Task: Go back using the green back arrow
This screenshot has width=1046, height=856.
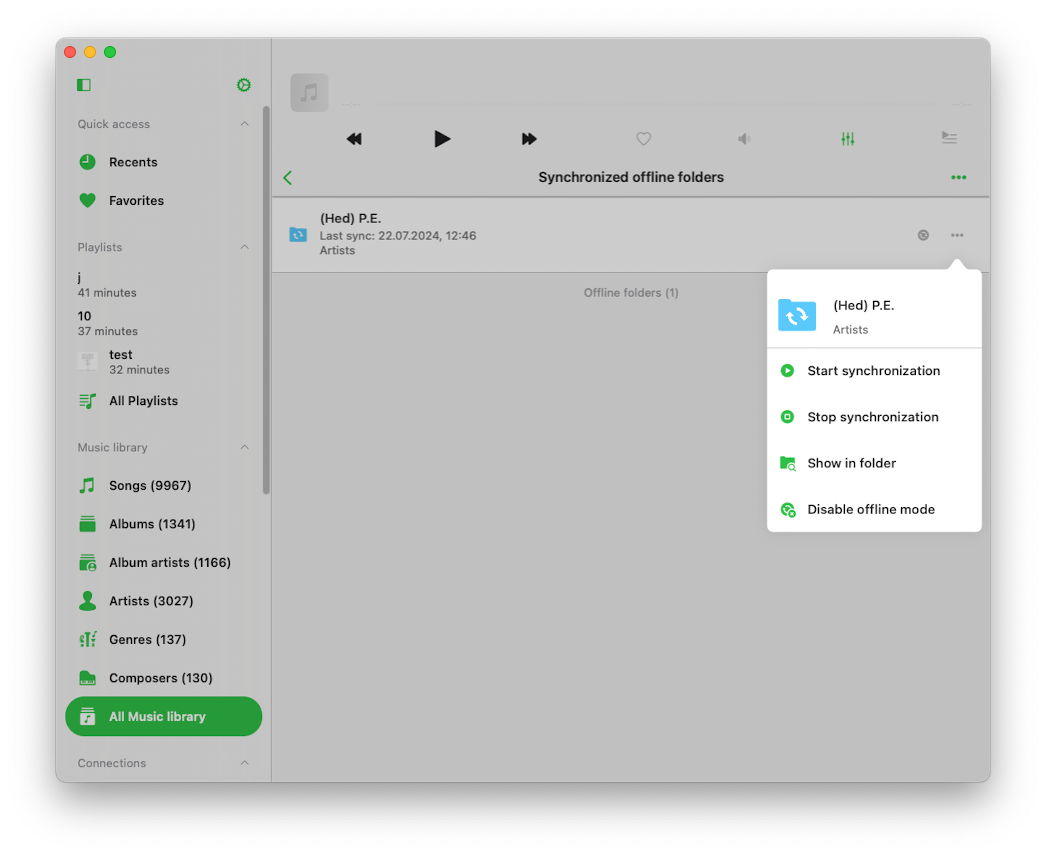Action: 287,177
